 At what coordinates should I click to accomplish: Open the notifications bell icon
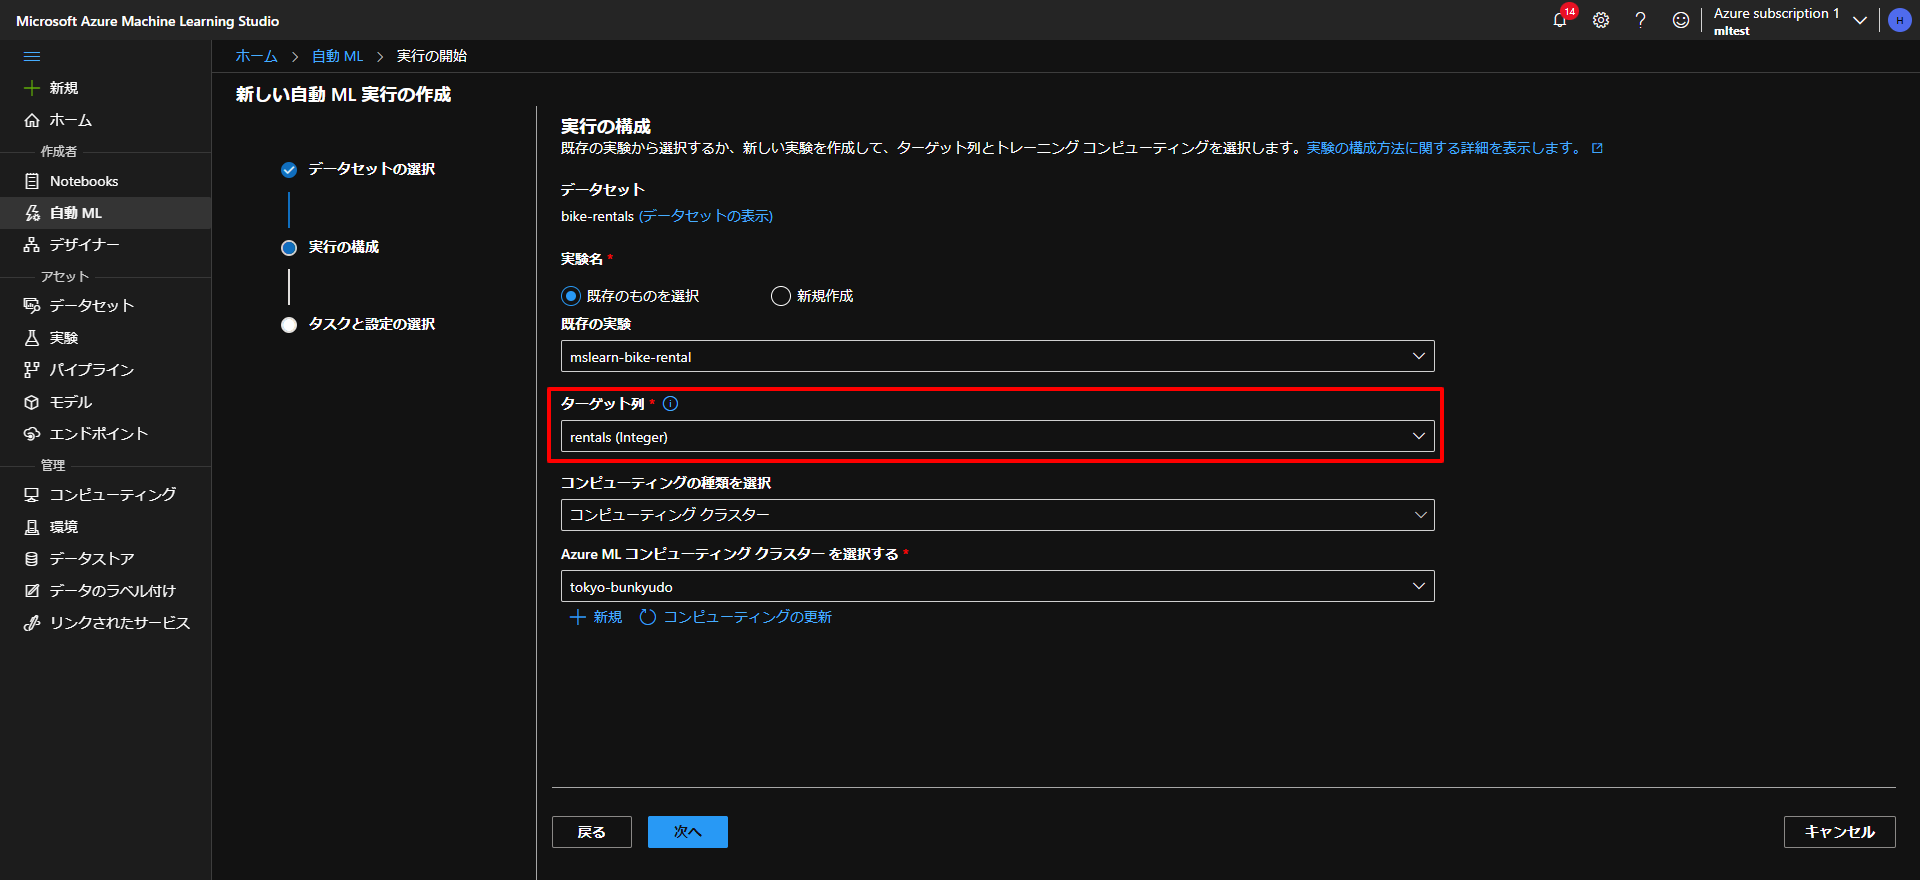tap(1560, 20)
